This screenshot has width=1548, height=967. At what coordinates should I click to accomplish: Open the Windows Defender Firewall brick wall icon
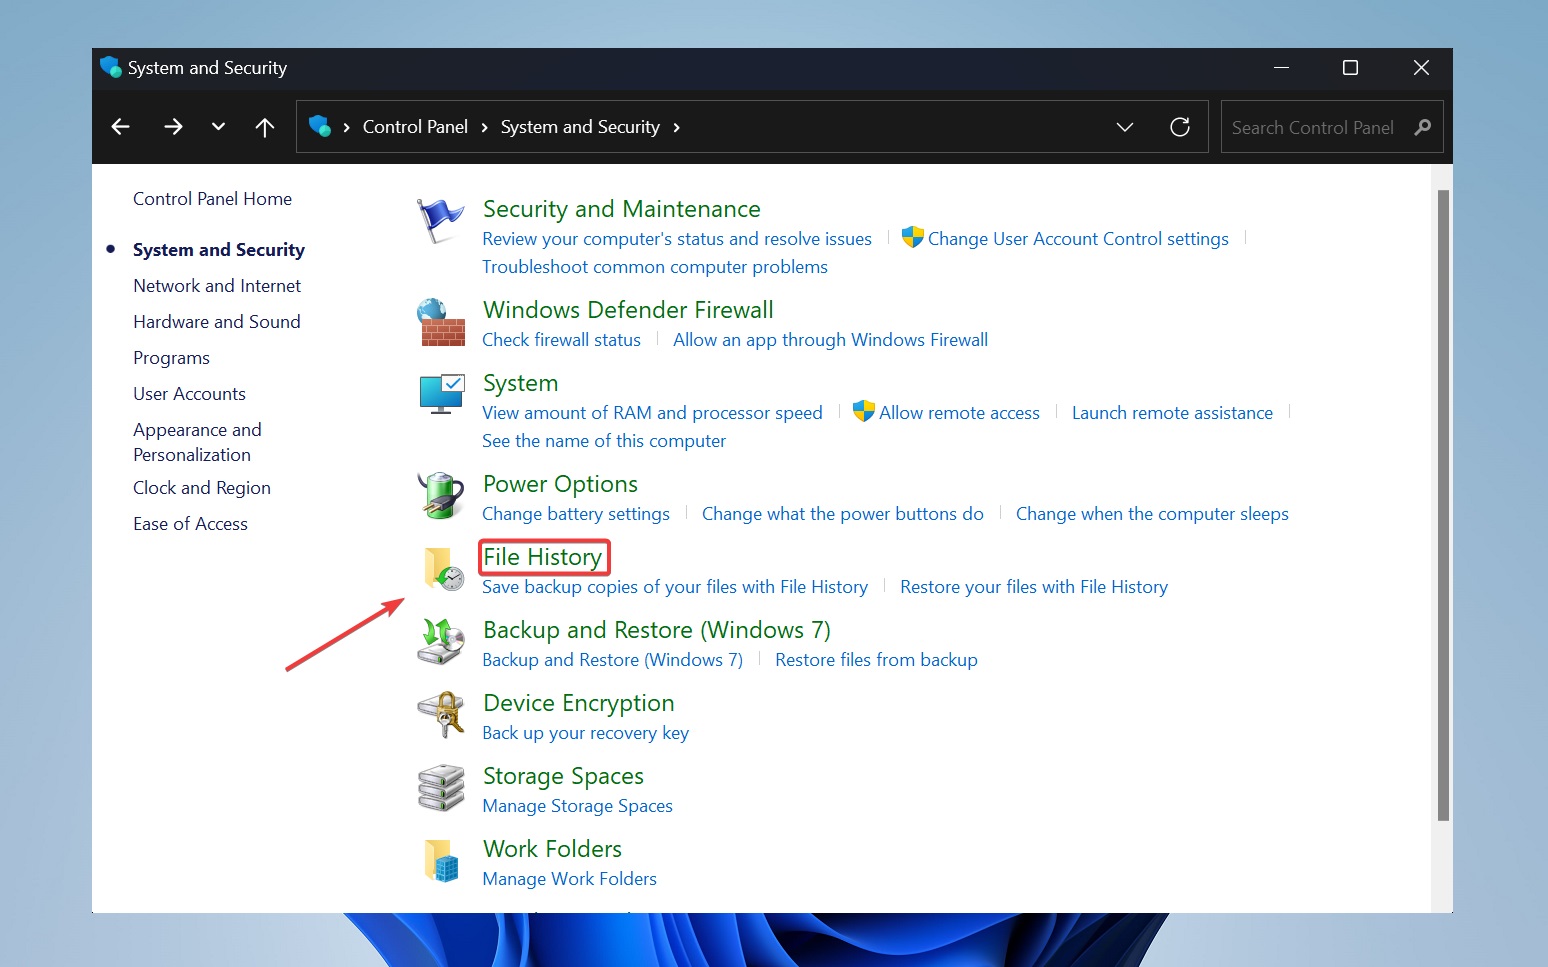tap(441, 322)
